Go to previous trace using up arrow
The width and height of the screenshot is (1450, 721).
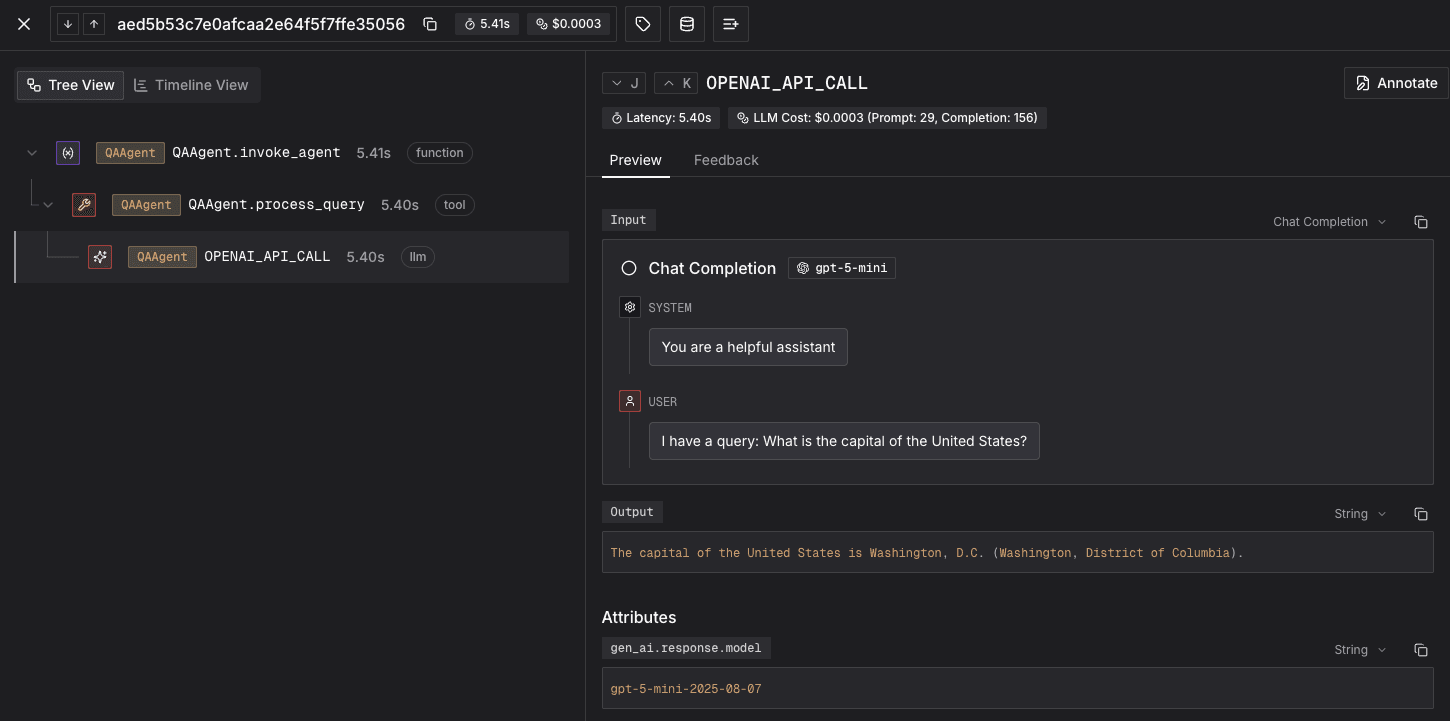point(94,24)
